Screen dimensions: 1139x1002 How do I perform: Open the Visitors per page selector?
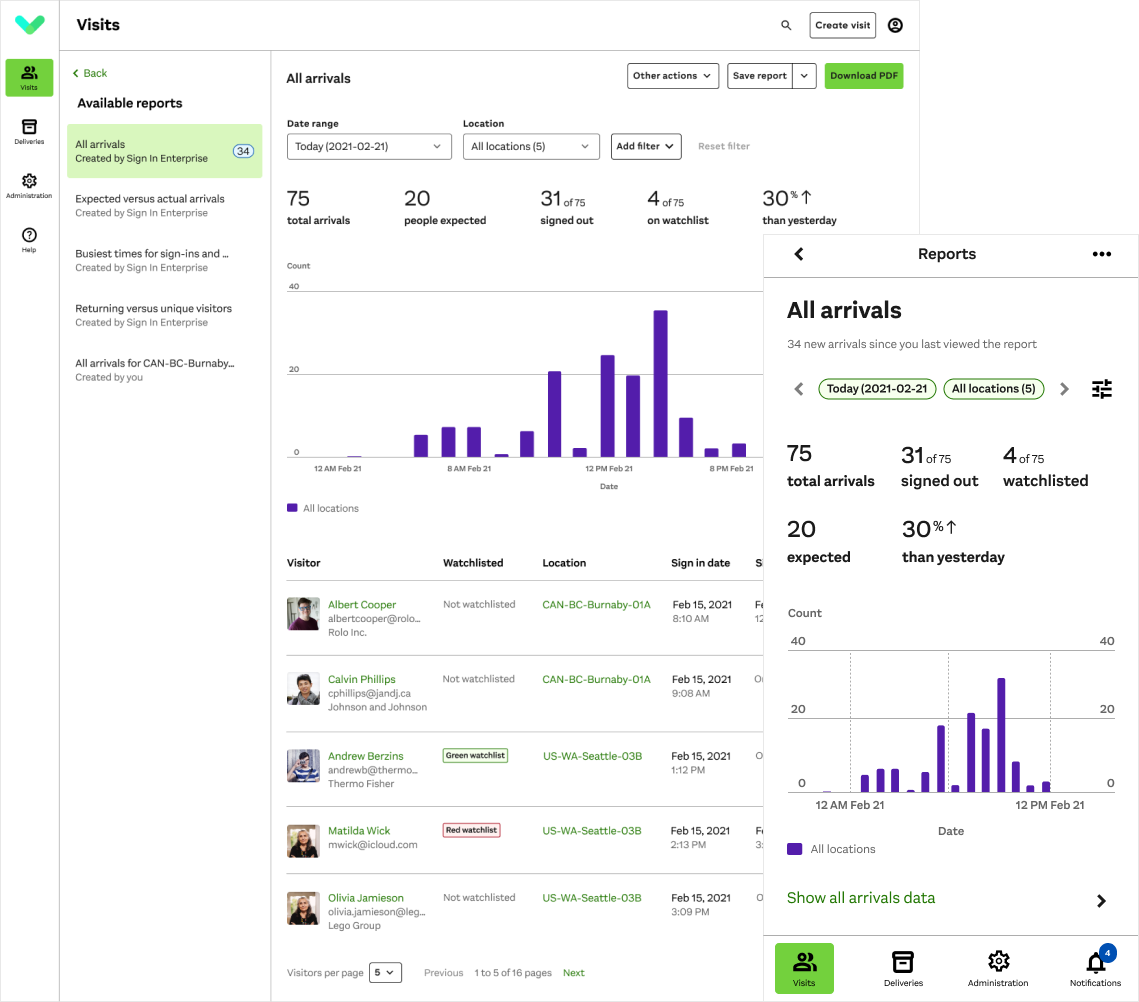point(385,972)
